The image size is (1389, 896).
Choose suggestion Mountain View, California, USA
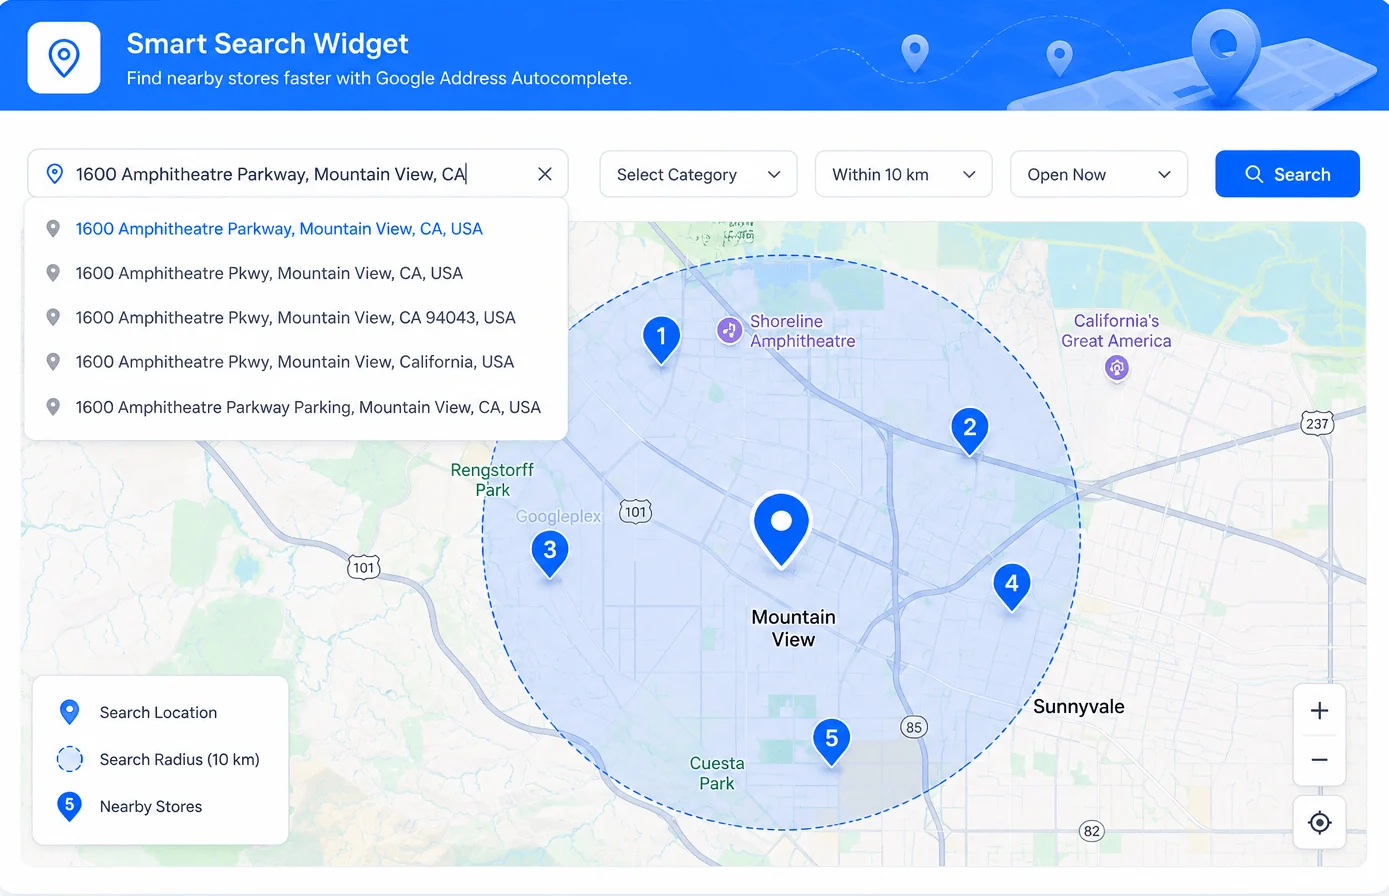296,362
